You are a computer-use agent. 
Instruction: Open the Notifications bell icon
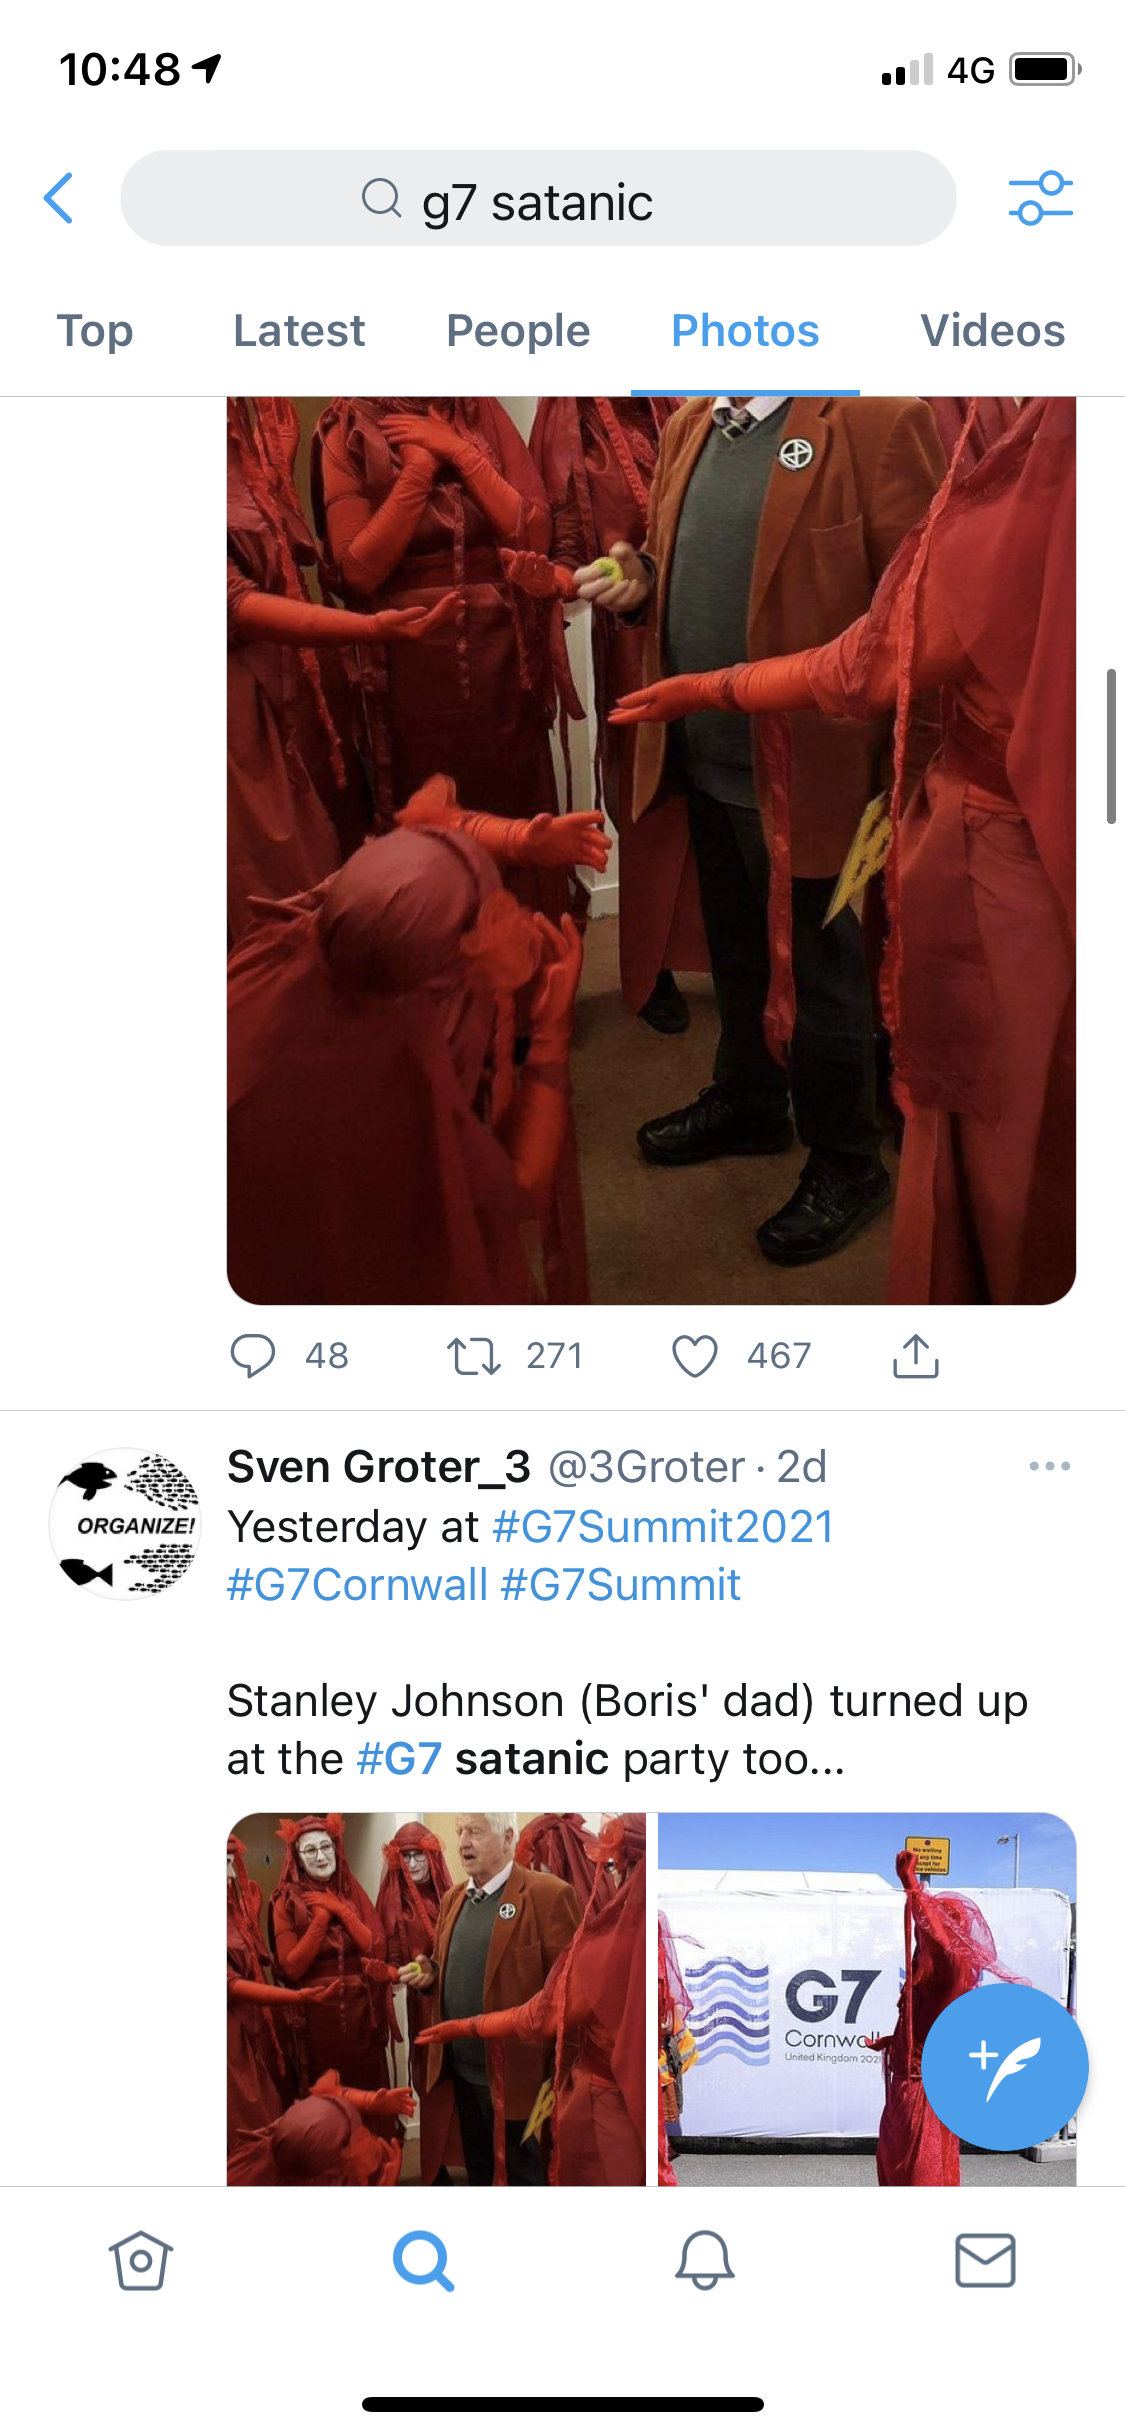(x=704, y=2260)
